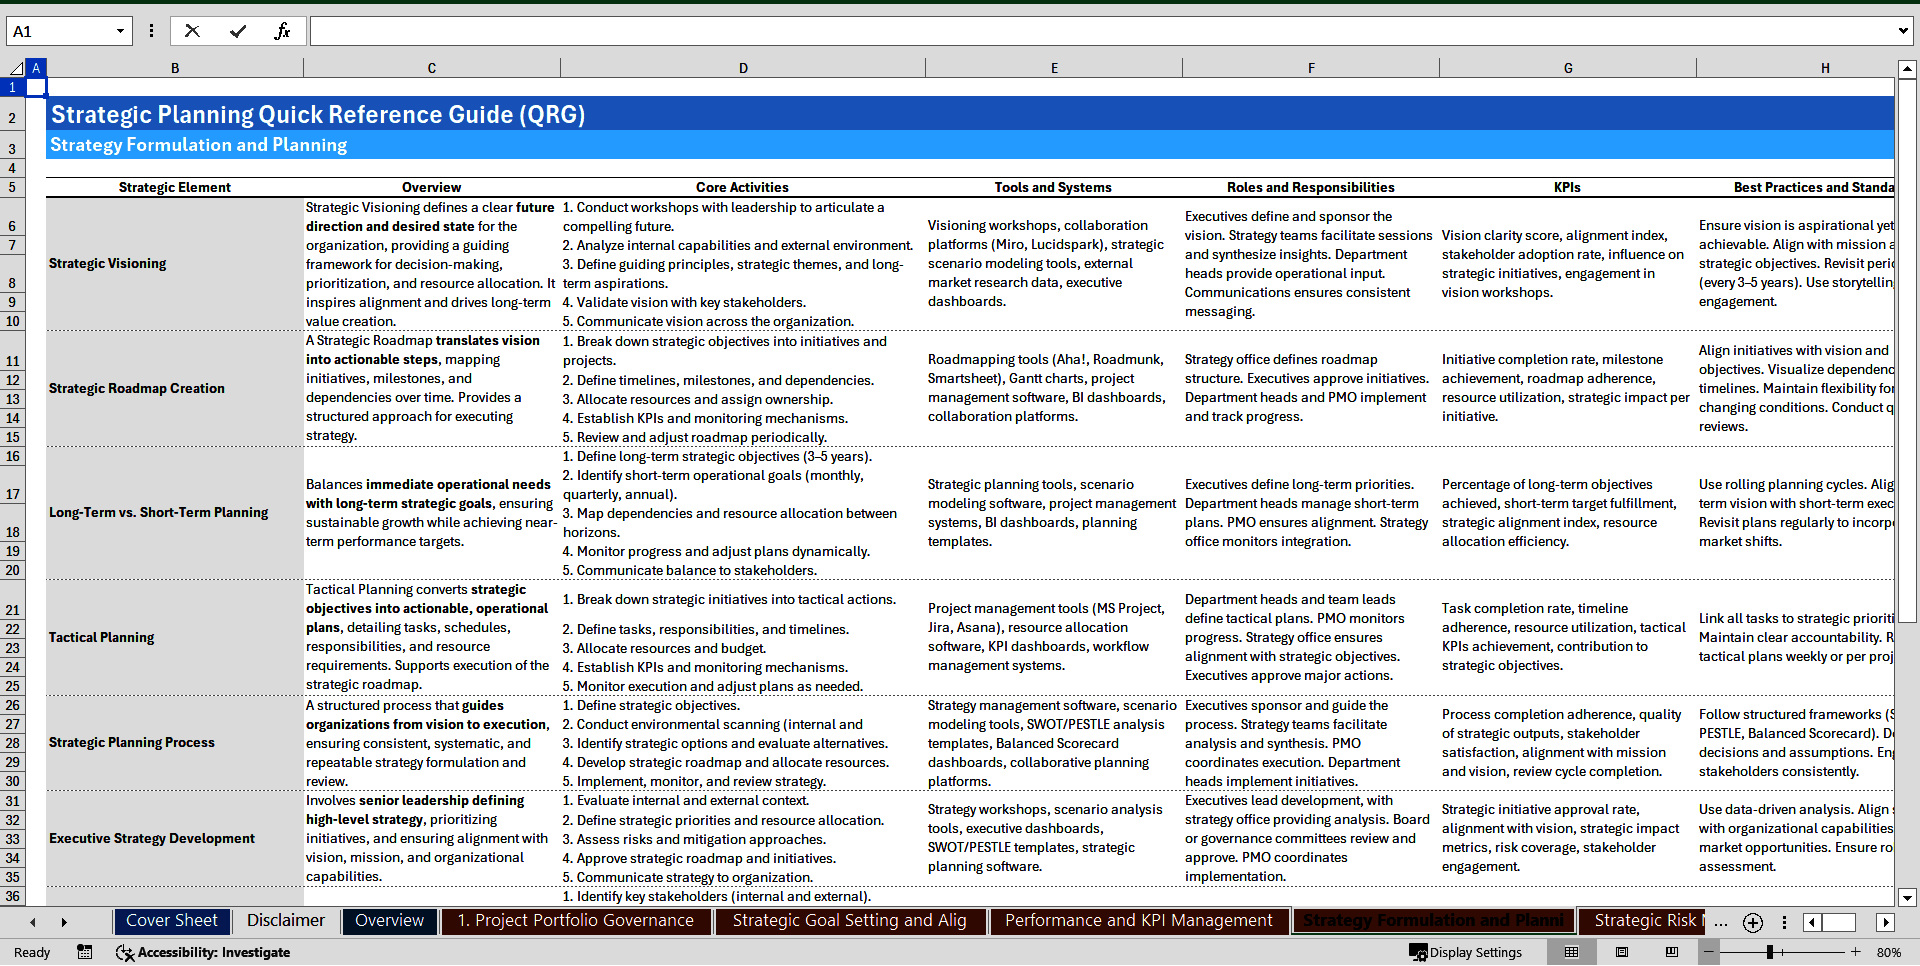Zoom in using the plus icon
Viewport: 1920px width, 966px height.
1855,952
